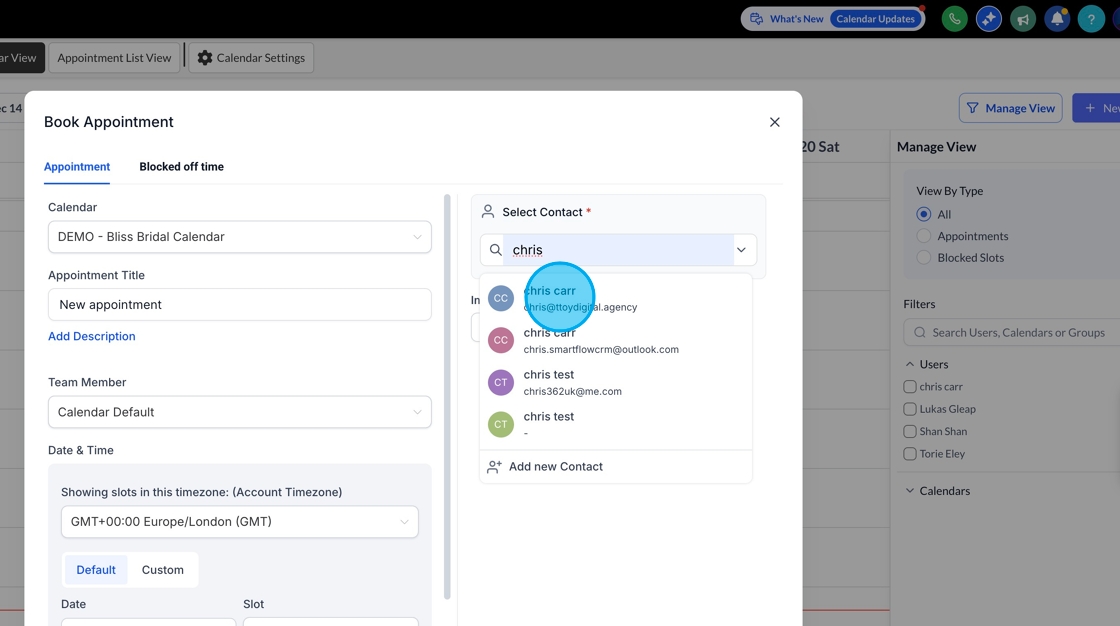
Task: Click Add new Contact
Action: pos(616,467)
